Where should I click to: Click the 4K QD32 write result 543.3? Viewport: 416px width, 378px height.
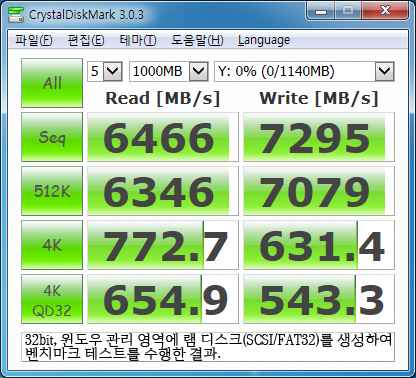(319, 299)
